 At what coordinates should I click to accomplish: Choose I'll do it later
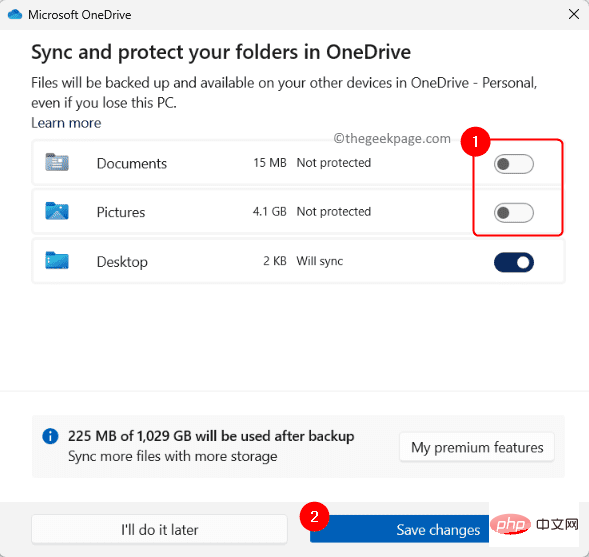[x=159, y=530]
